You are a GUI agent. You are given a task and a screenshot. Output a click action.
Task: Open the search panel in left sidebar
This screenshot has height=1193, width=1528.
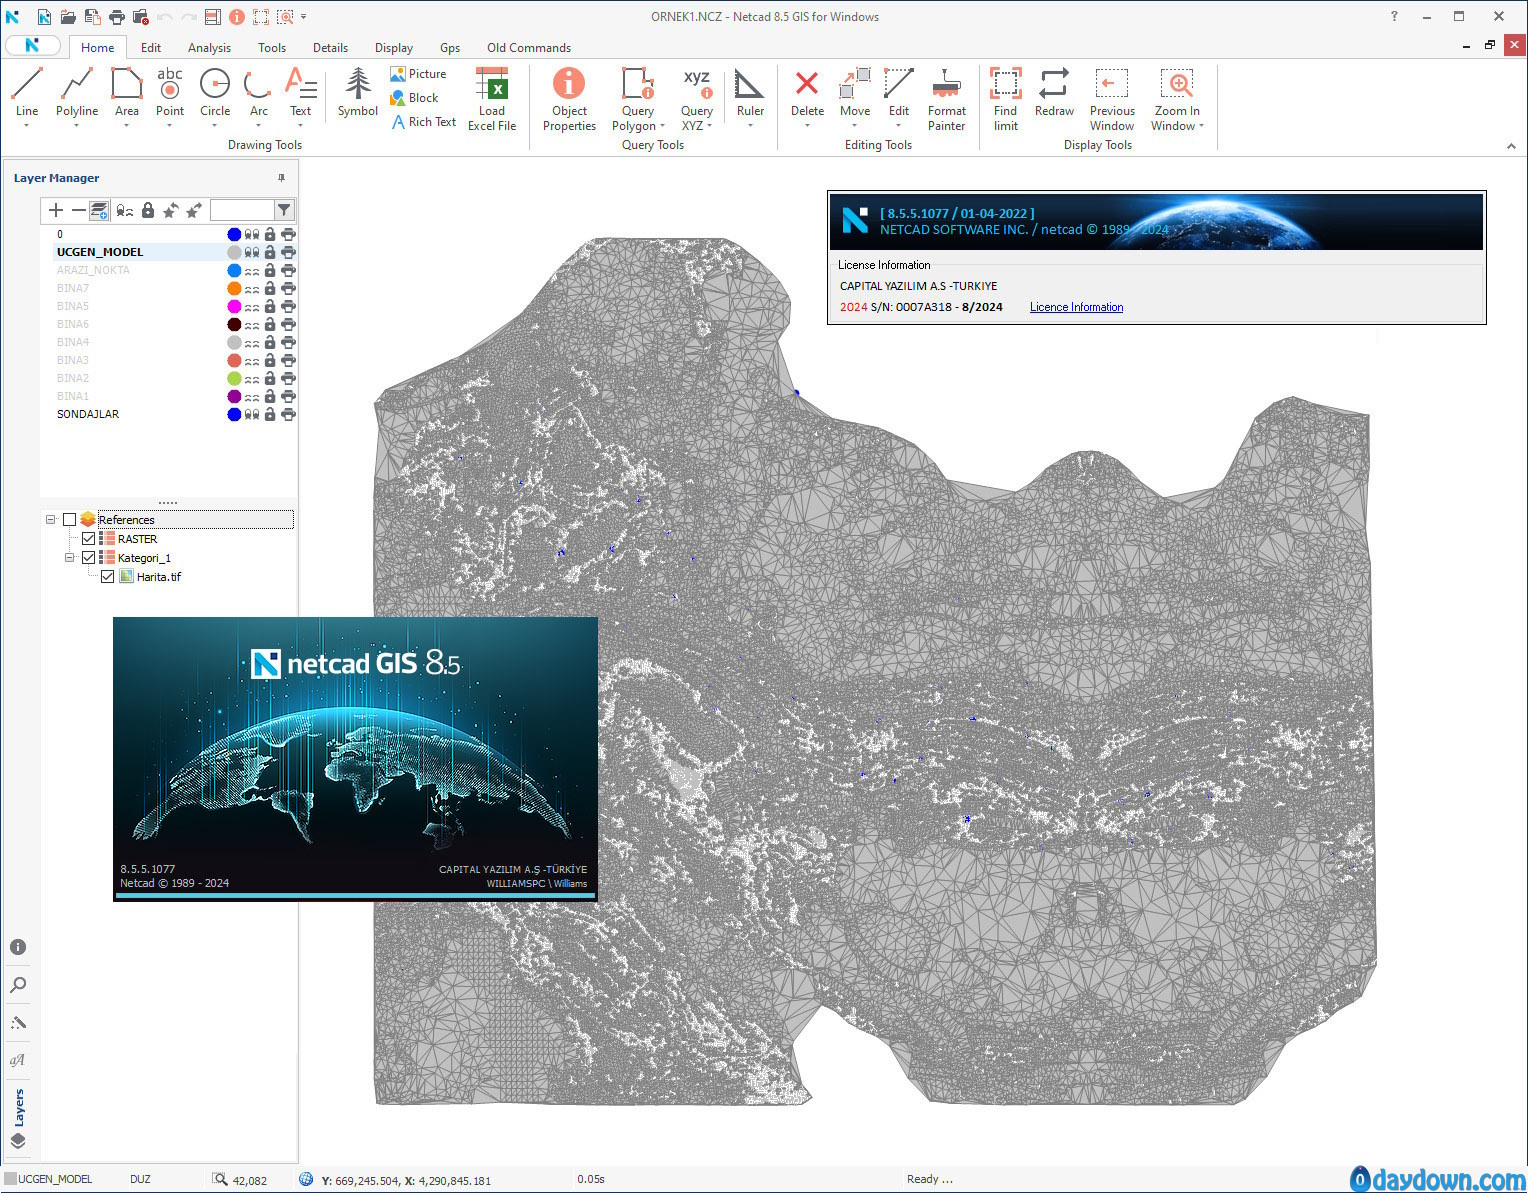tap(18, 985)
